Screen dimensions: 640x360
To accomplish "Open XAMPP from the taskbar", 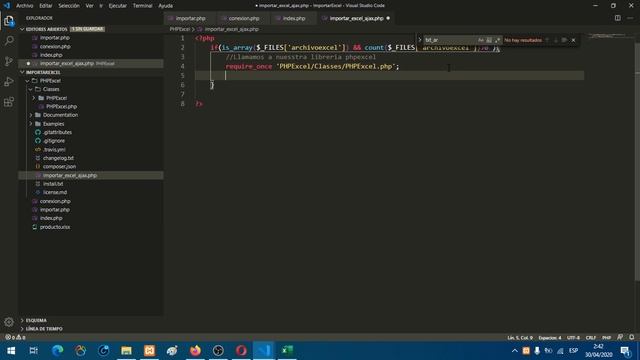I will [x=149, y=351].
